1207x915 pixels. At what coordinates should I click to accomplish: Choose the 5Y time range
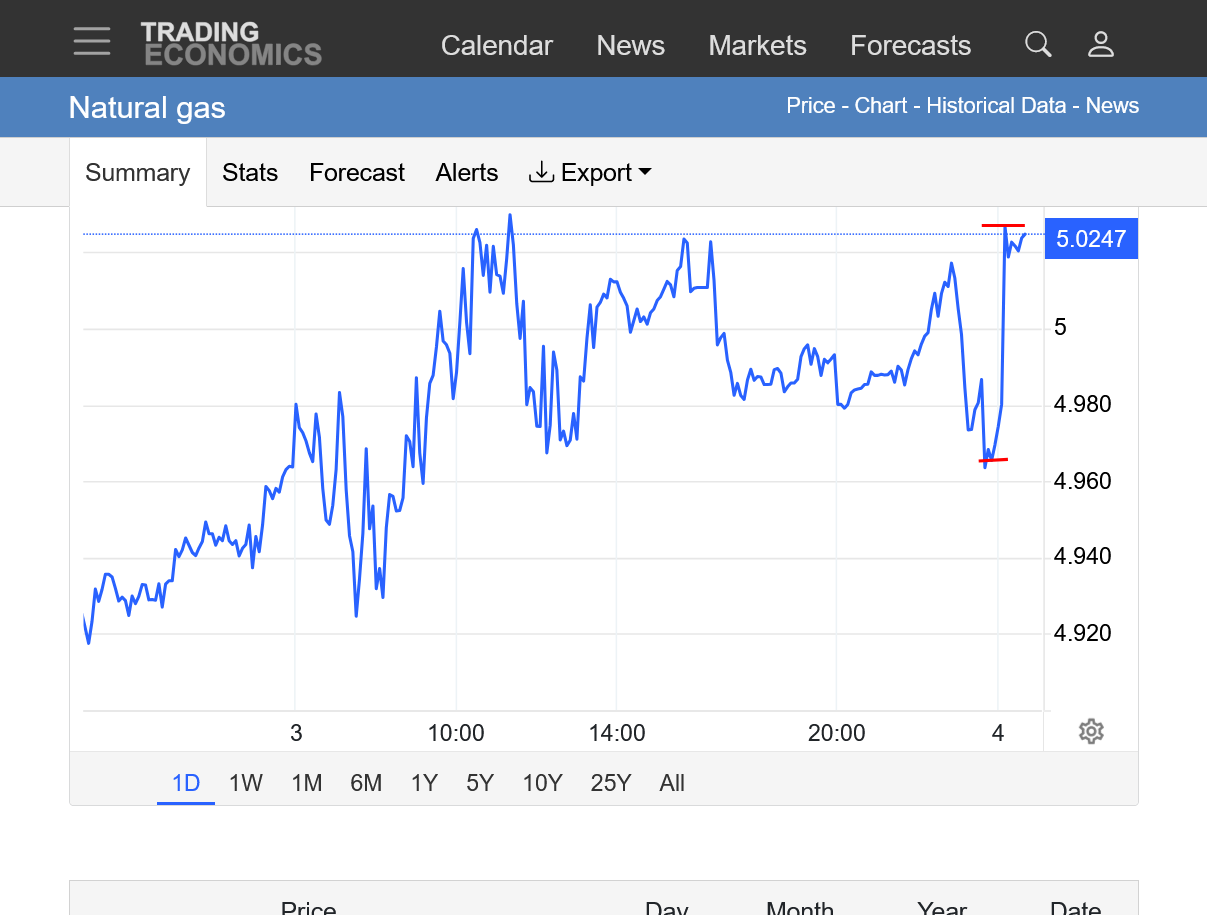coord(480,783)
